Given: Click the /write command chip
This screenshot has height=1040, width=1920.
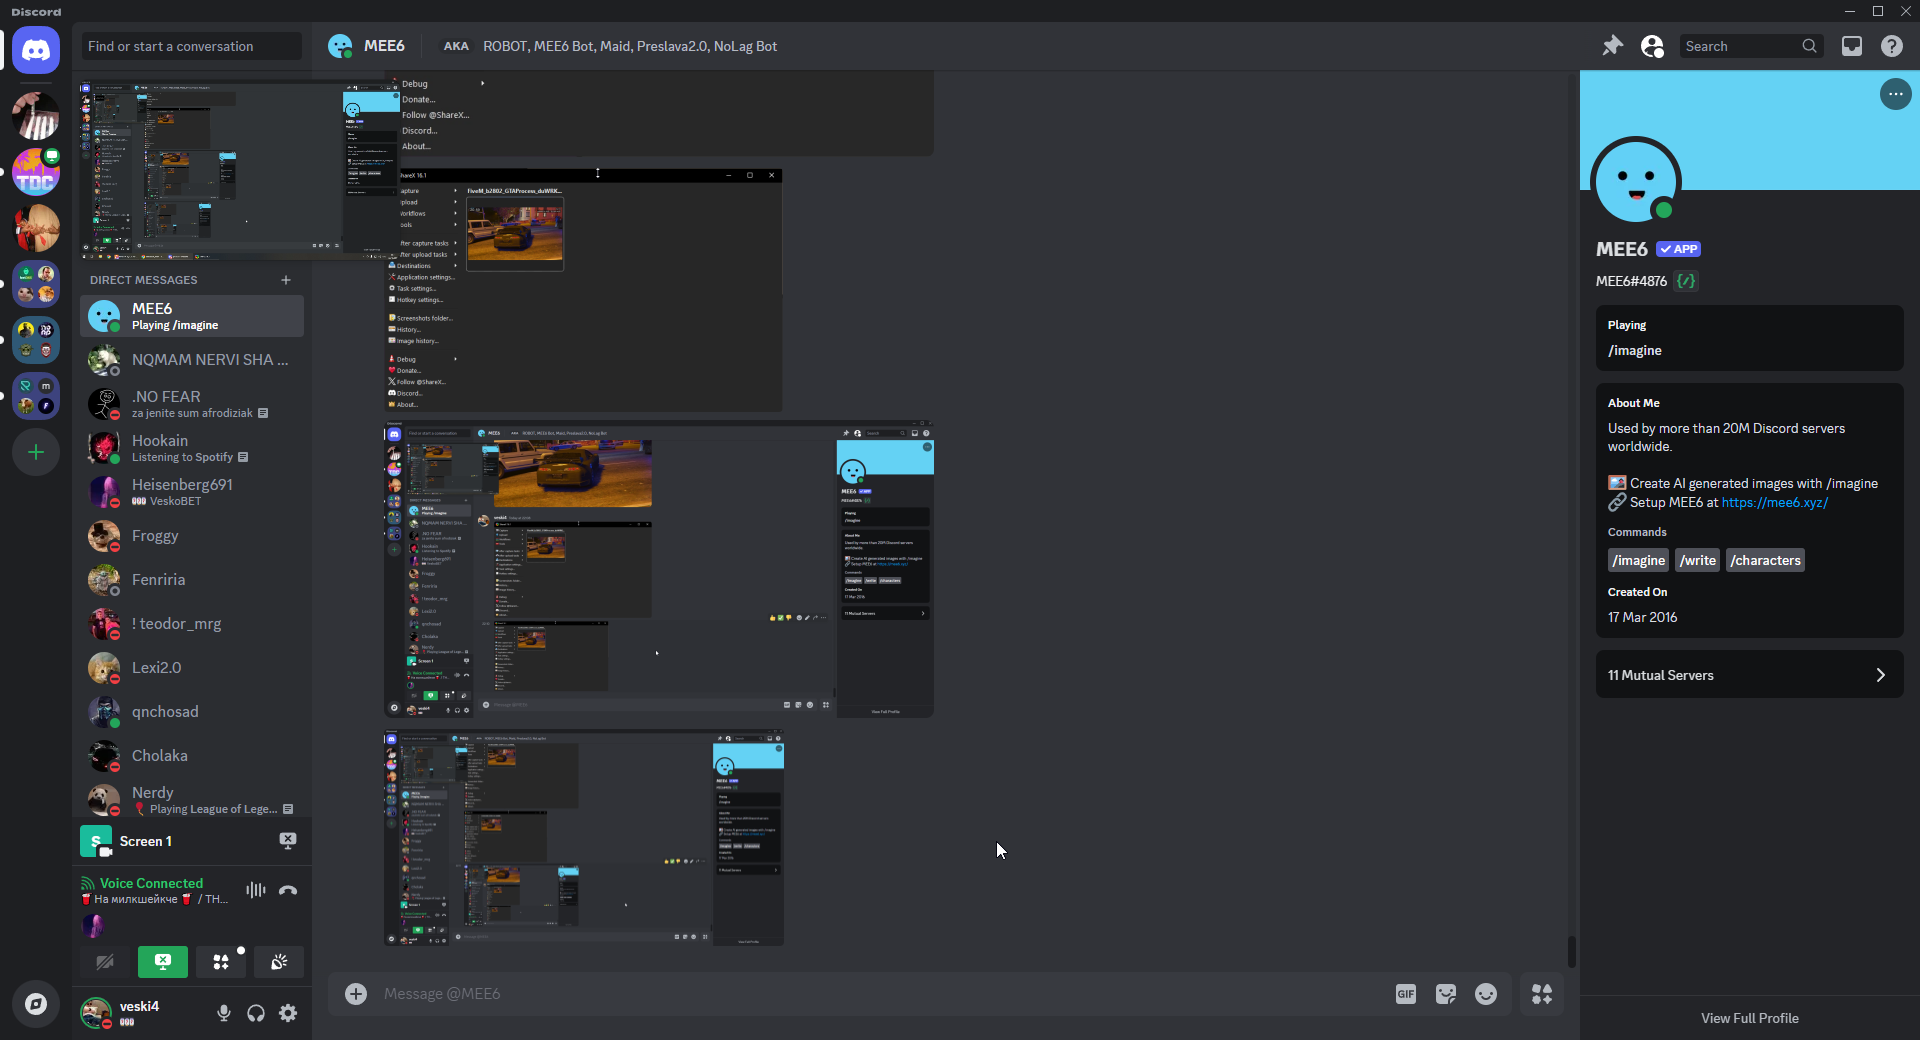Looking at the screenshot, I should [1697, 560].
